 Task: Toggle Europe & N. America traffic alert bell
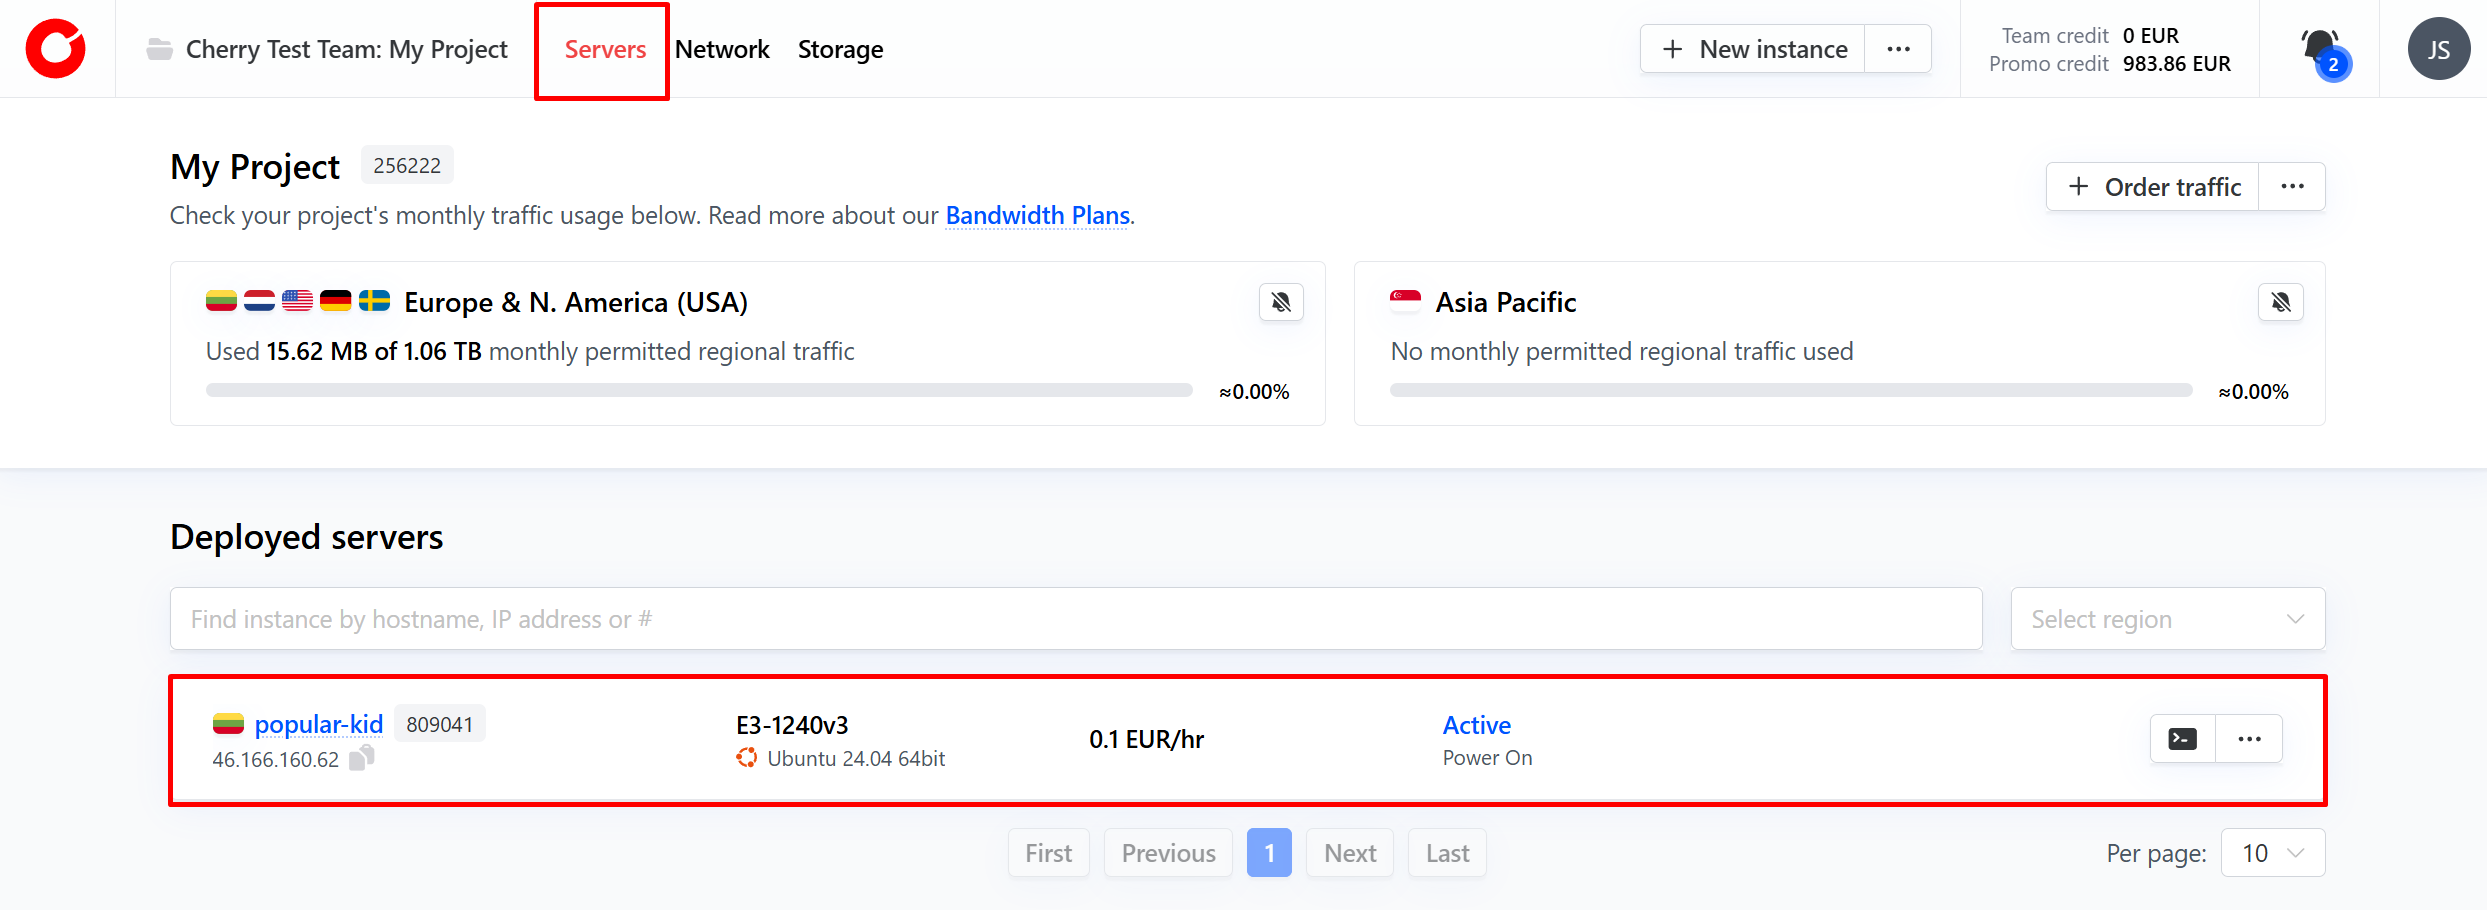pyautogui.click(x=1280, y=302)
